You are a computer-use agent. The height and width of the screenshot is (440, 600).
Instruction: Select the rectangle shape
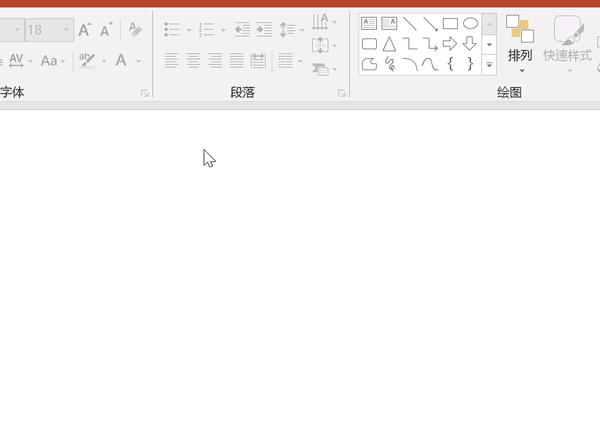(x=450, y=23)
